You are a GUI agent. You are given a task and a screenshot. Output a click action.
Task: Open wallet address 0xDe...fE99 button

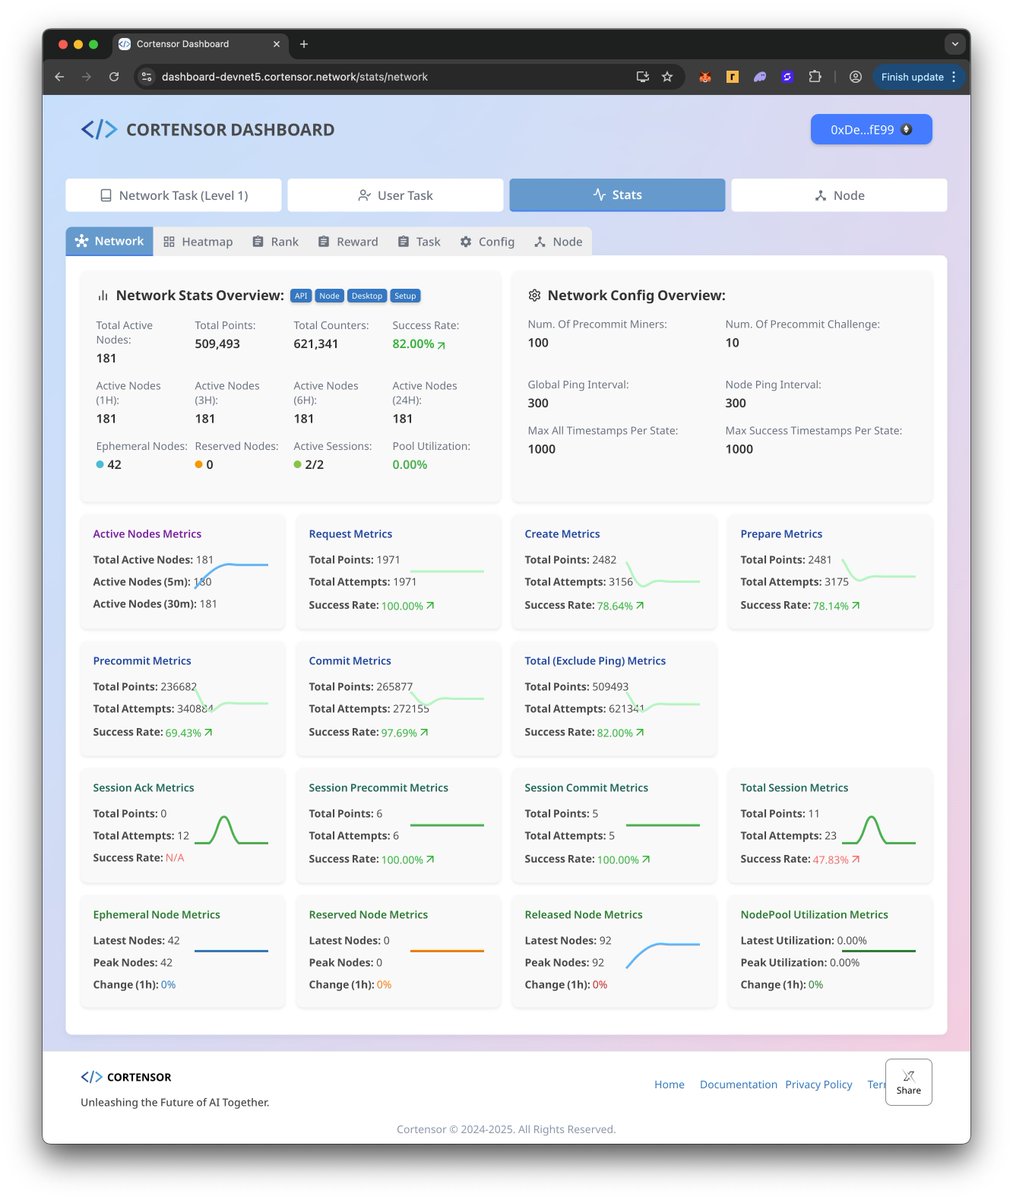pyautogui.click(x=871, y=130)
